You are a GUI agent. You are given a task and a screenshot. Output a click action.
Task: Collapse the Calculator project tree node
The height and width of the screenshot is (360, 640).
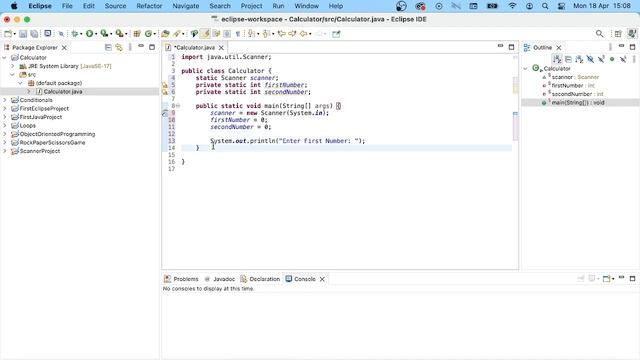tap(4, 58)
